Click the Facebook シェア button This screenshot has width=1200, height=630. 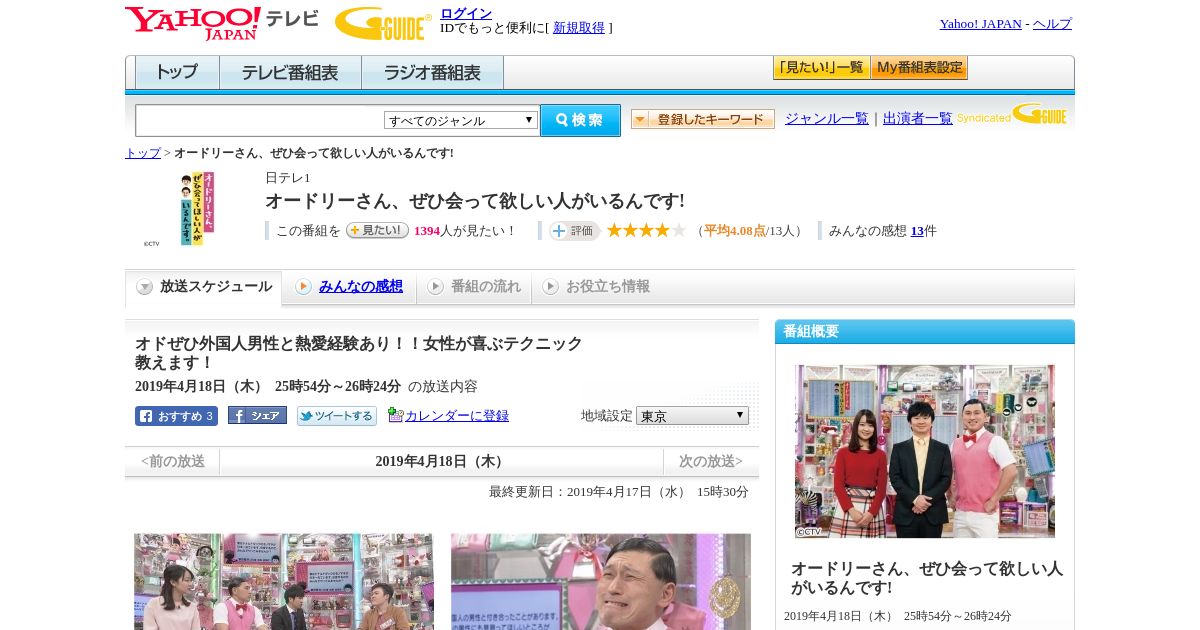(257, 415)
